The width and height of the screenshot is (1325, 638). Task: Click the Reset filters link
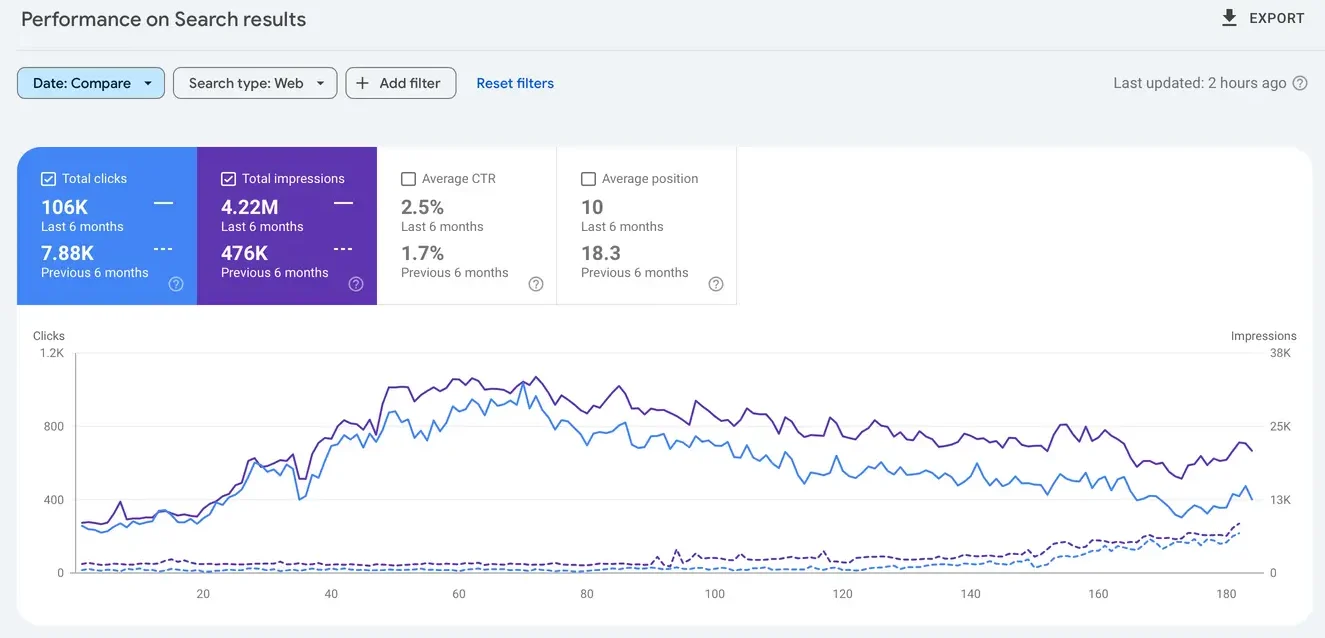(x=515, y=83)
